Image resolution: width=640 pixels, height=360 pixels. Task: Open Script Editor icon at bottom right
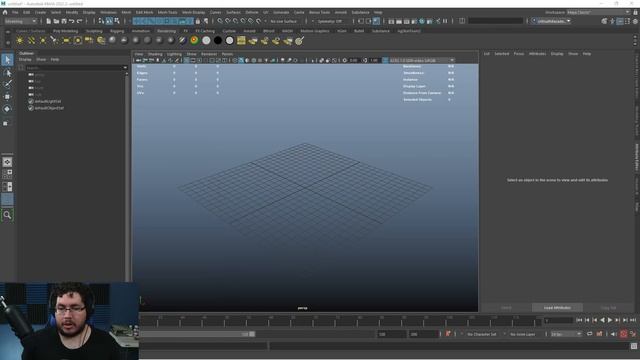pyautogui.click(x=633, y=346)
